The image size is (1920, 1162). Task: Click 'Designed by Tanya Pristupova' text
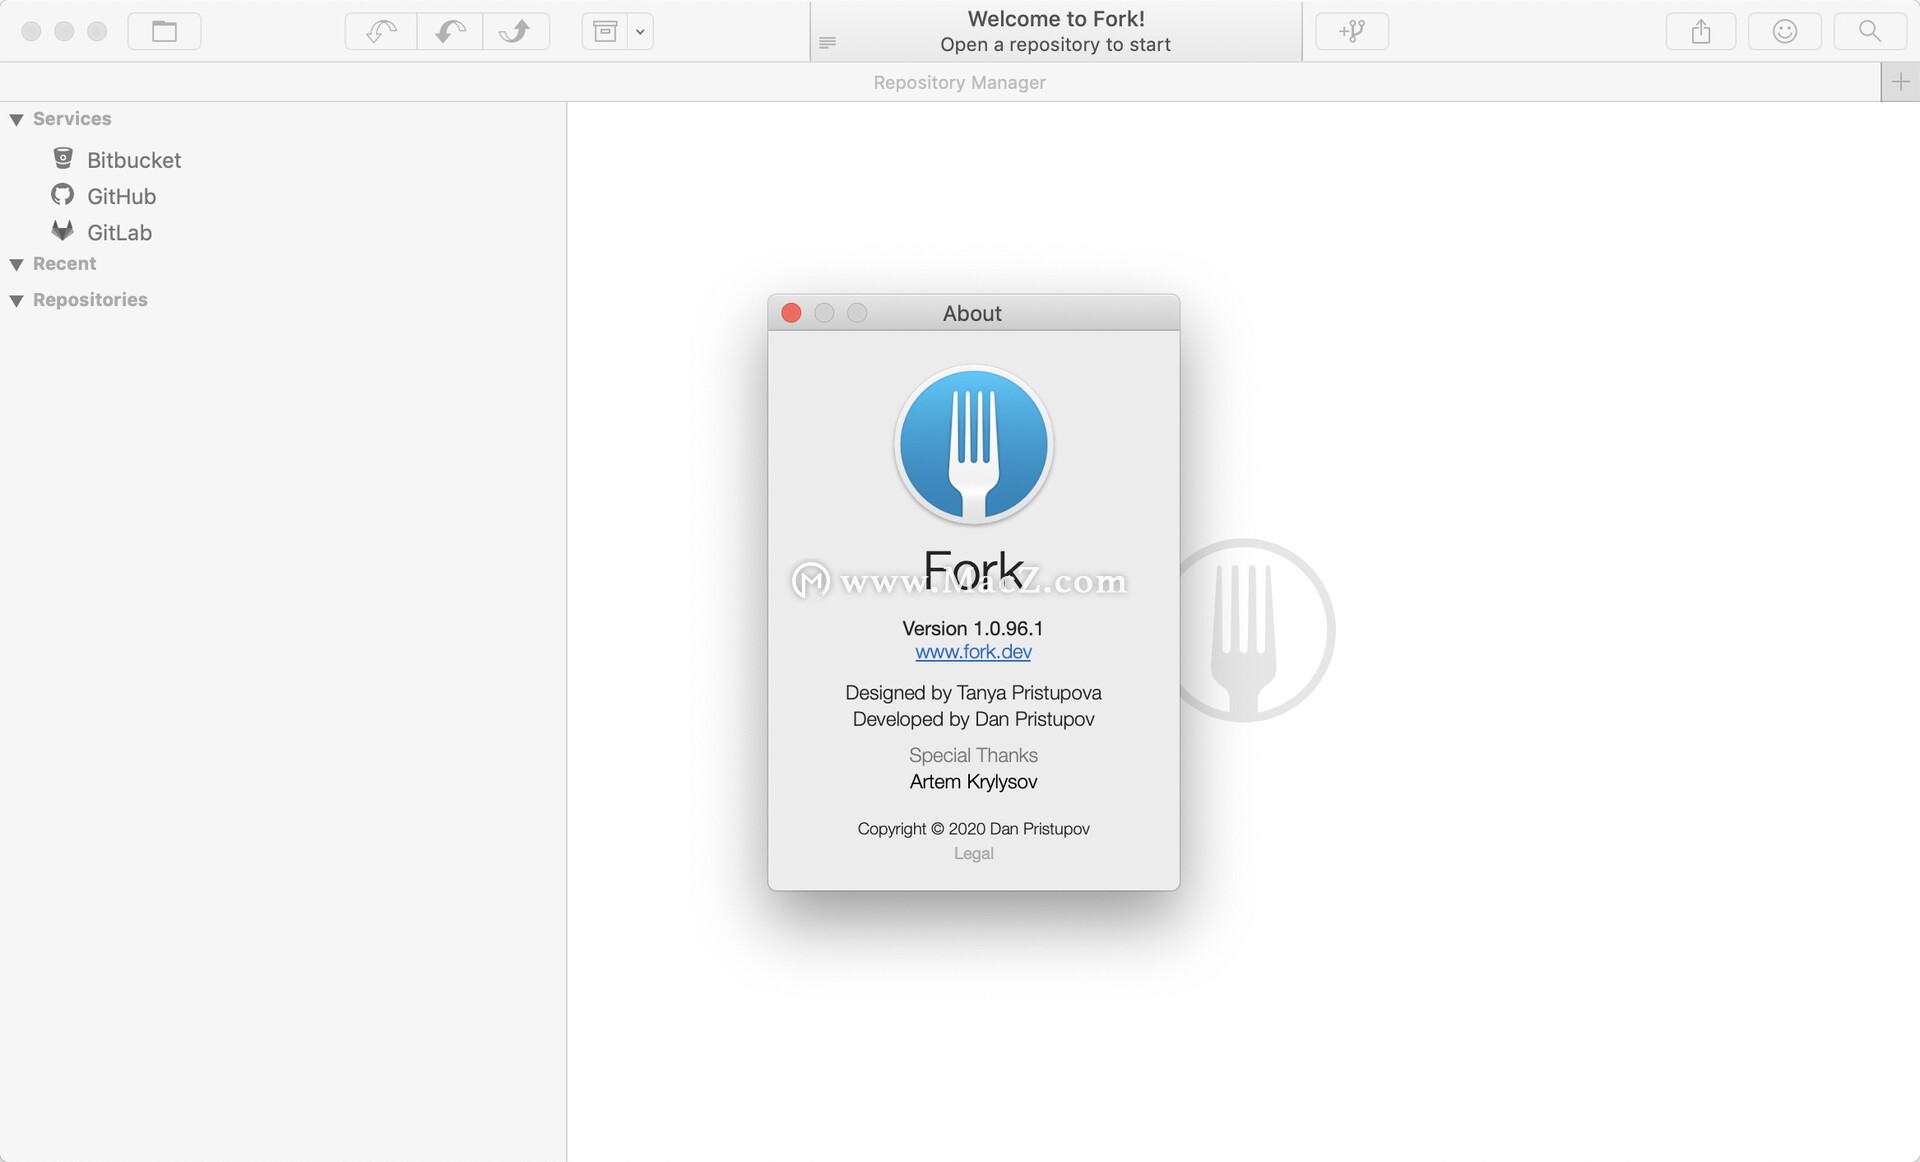[x=973, y=692]
